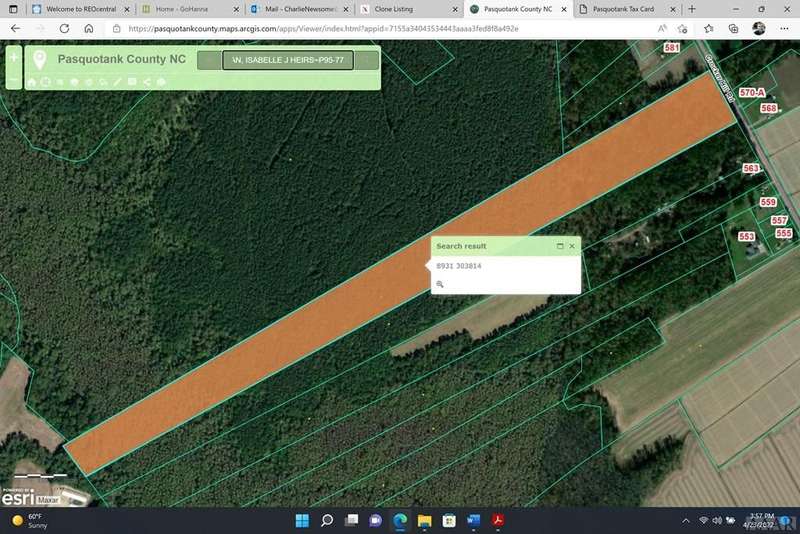Click the Home default extent icon
This screenshot has width=800, height=534.
[x=31, y=82]
